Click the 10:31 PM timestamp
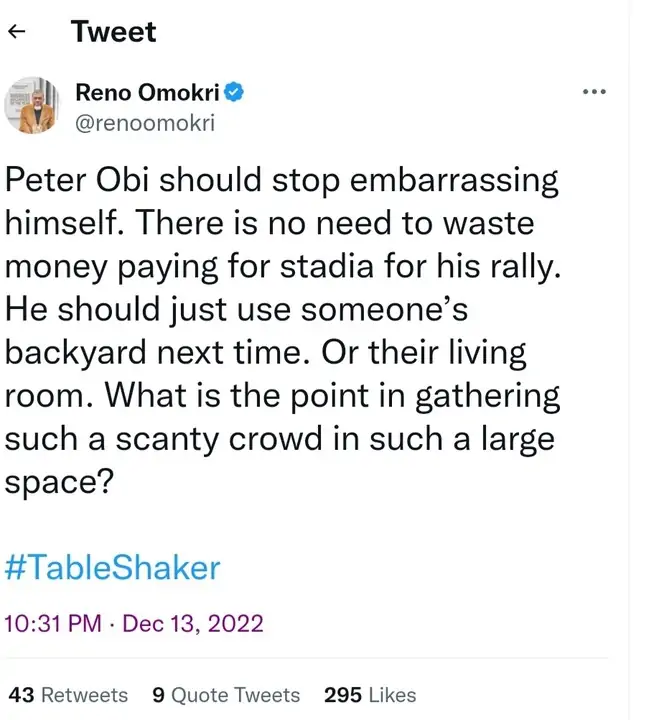Viewport: 649px width, 720px height. tap(52, 624)
